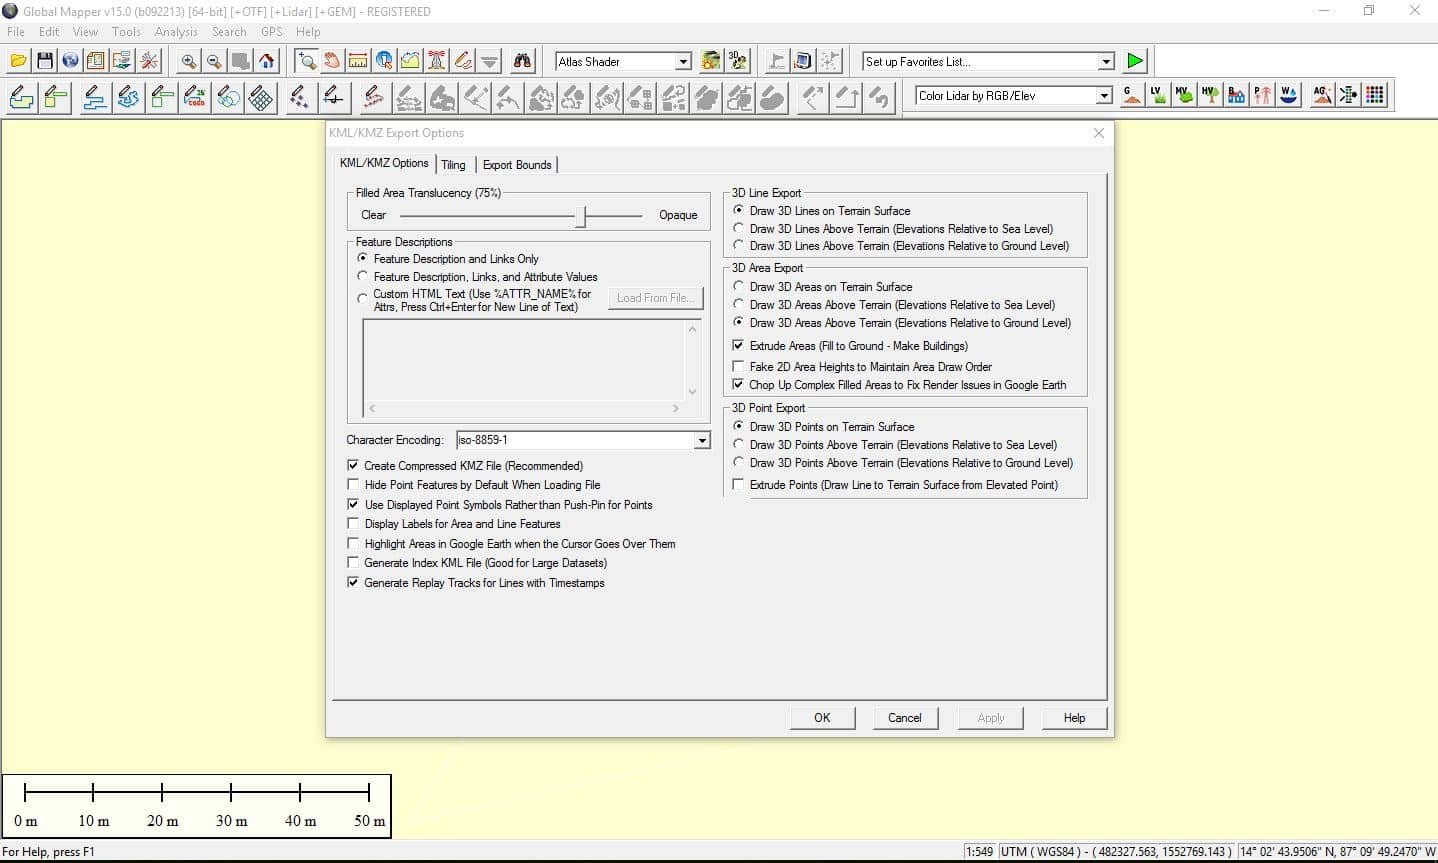Click the Help button in dialog
This screenshot has width=1438, height=863.
click(1074, 718)
